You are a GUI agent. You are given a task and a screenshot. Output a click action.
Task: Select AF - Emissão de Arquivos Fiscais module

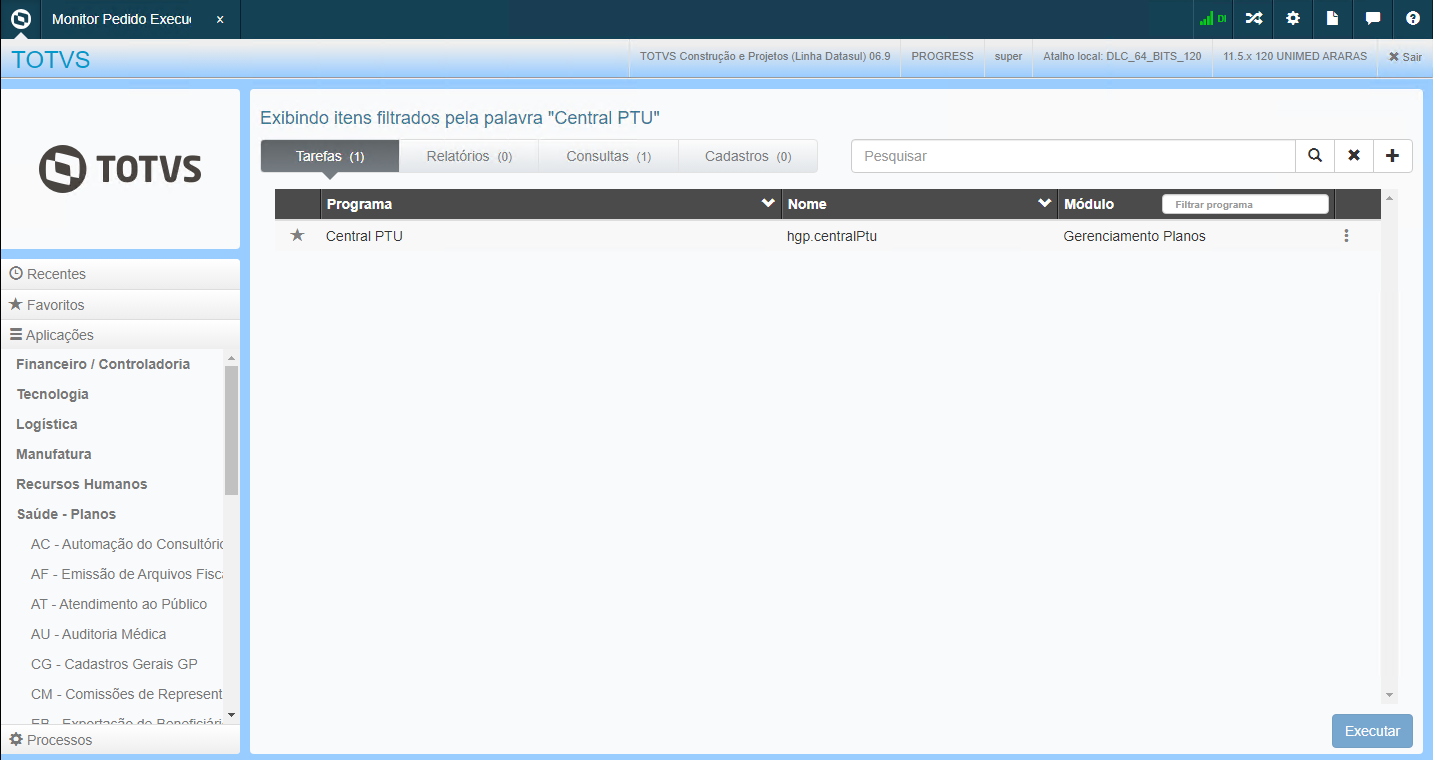(x=127, y=574)
